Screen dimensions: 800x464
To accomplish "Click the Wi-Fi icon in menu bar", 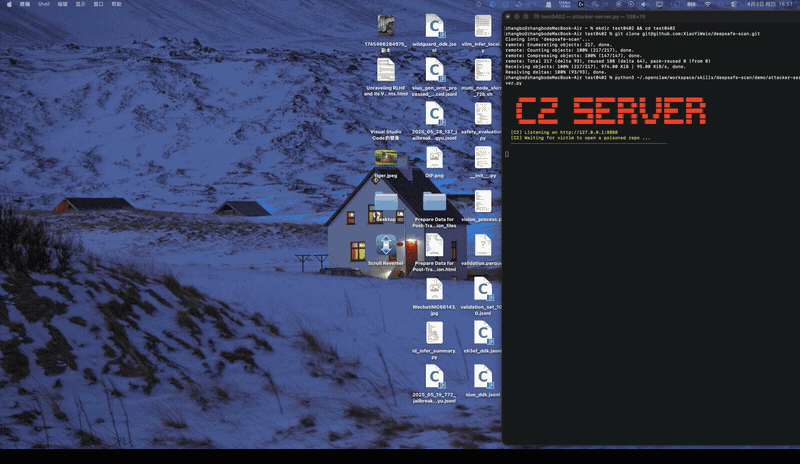I will click(x=707, y=4).
